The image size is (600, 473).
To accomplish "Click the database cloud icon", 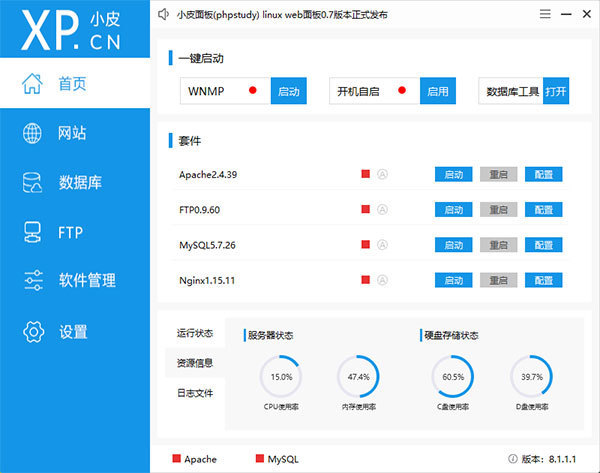I will pos(32,182).
